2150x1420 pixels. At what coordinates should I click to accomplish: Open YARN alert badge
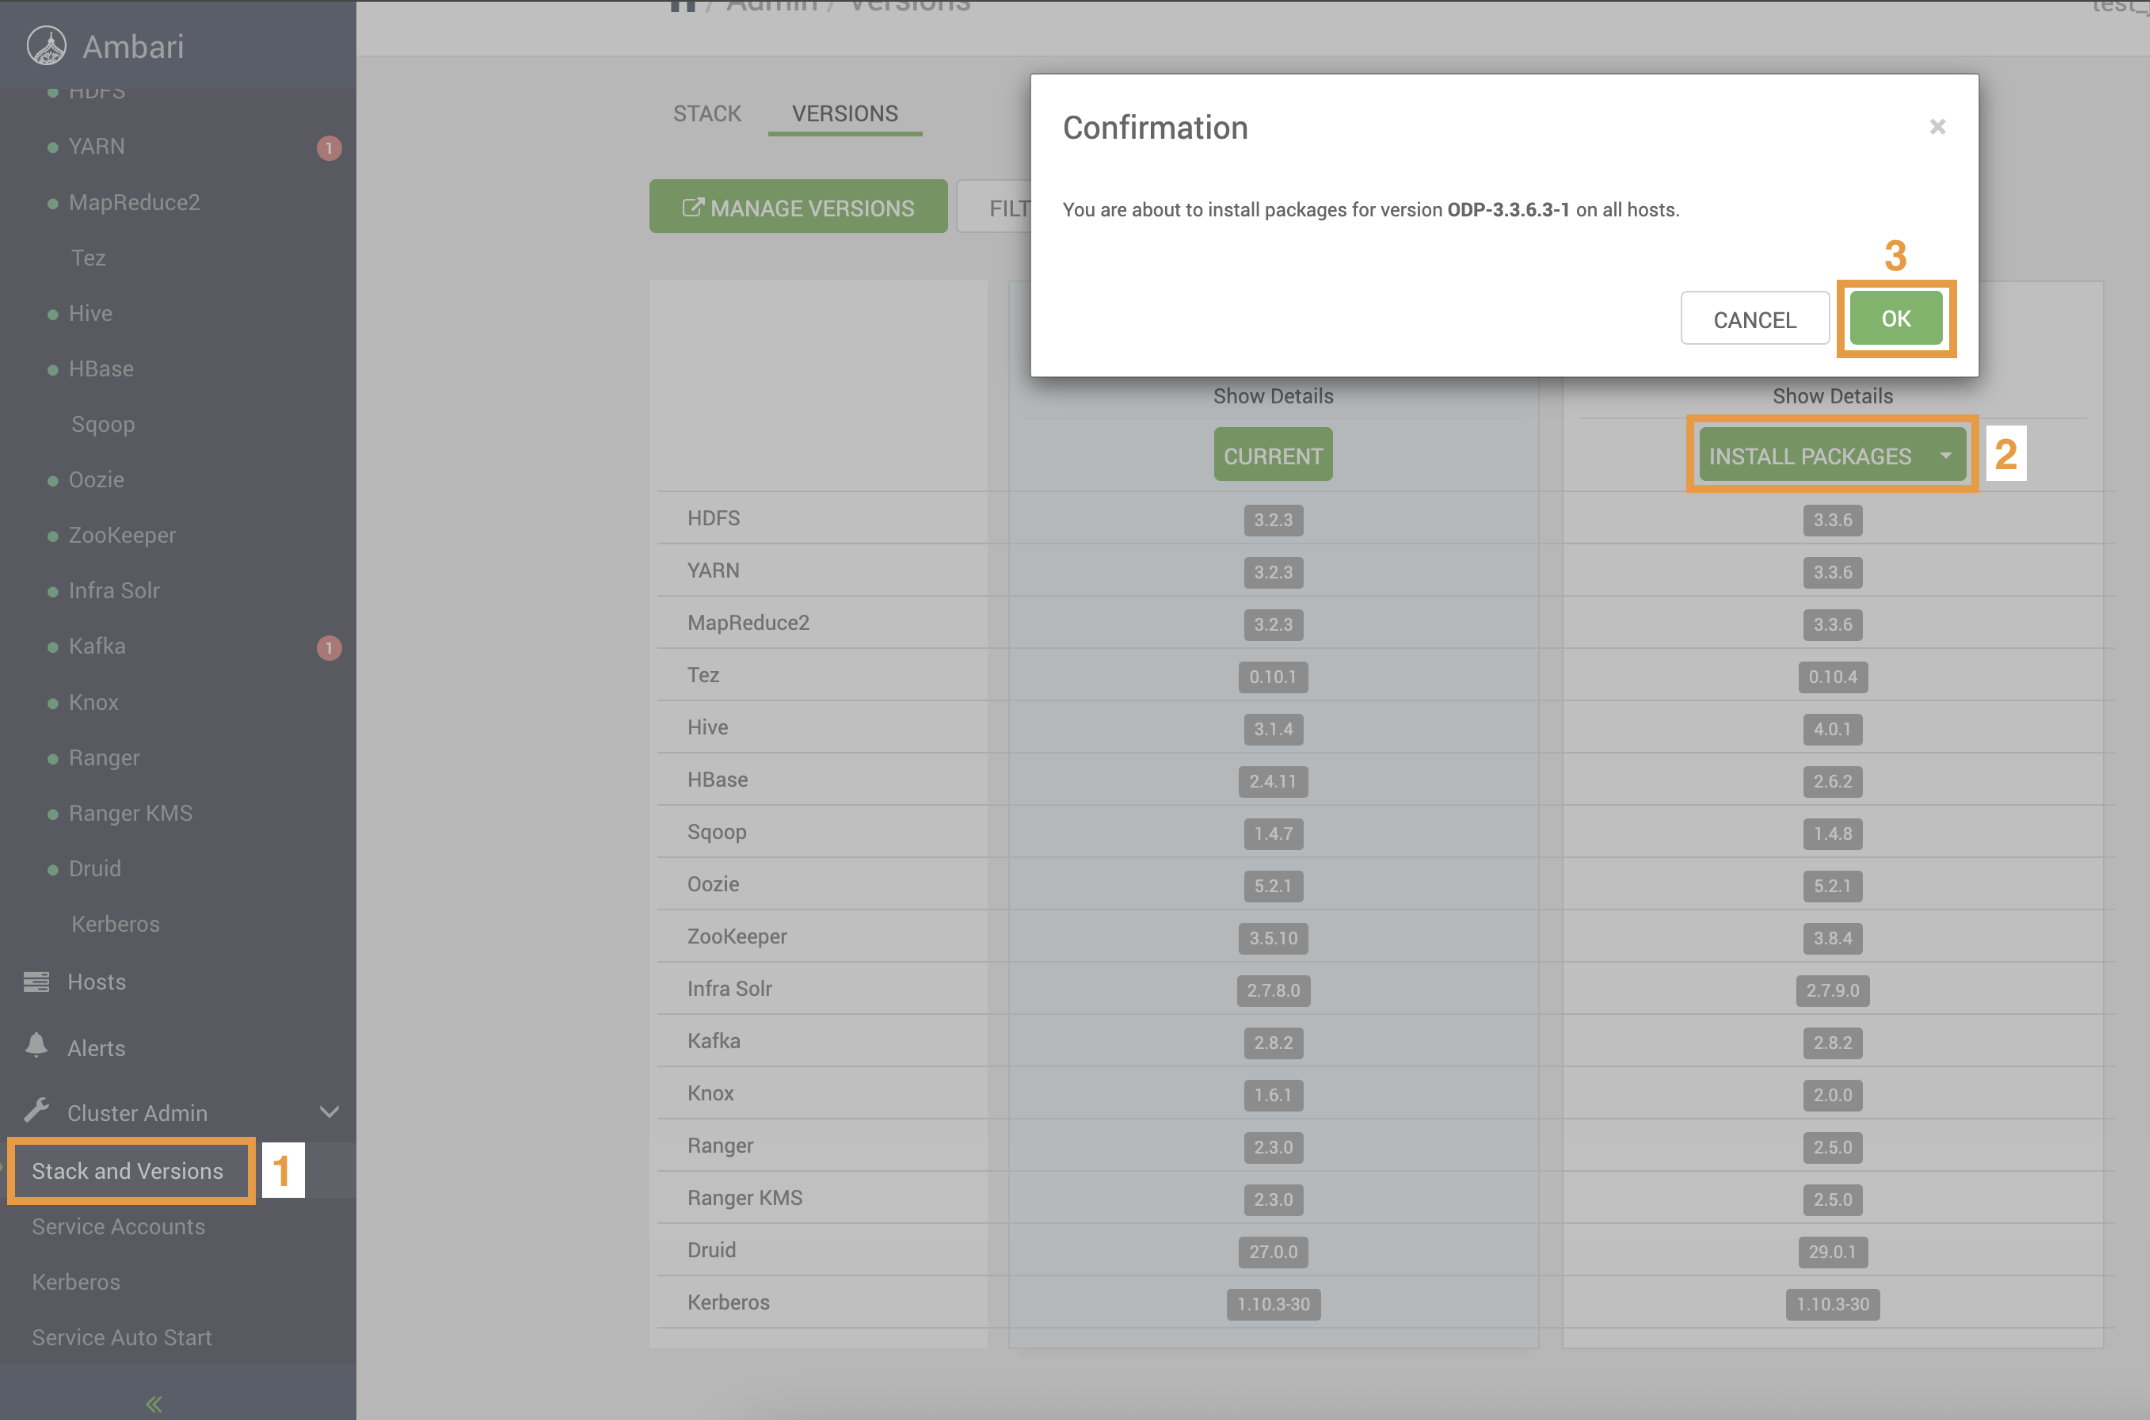(x=329, y=148)
